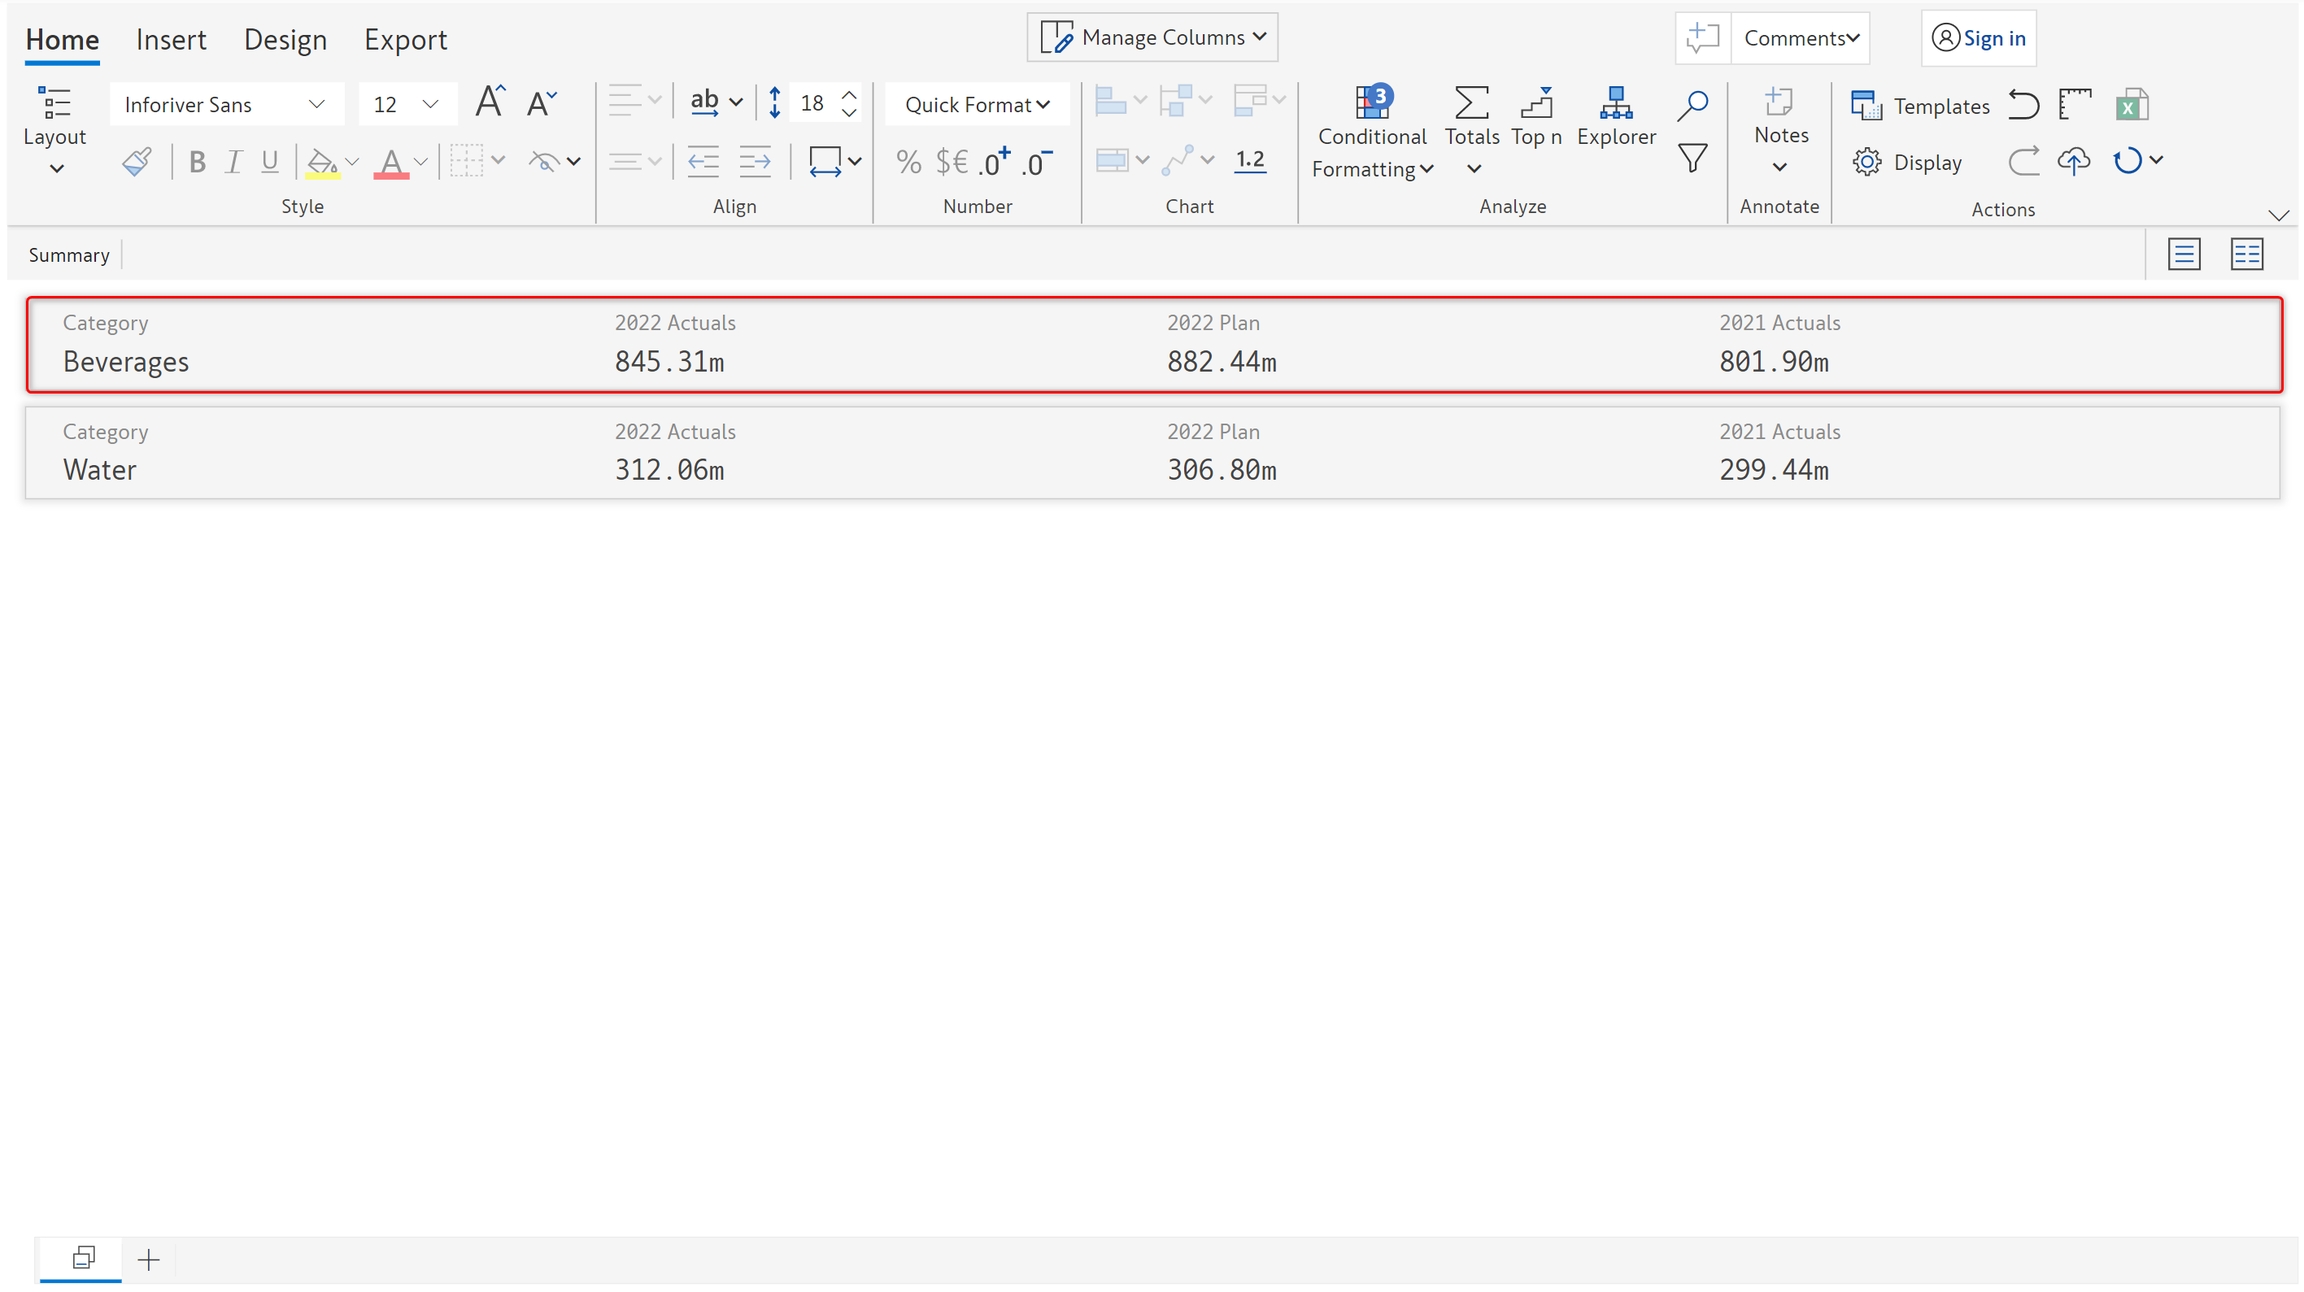The image size is (2304, 1292).
Task: Click the filter funnel icon
Action: [1692, 159]
